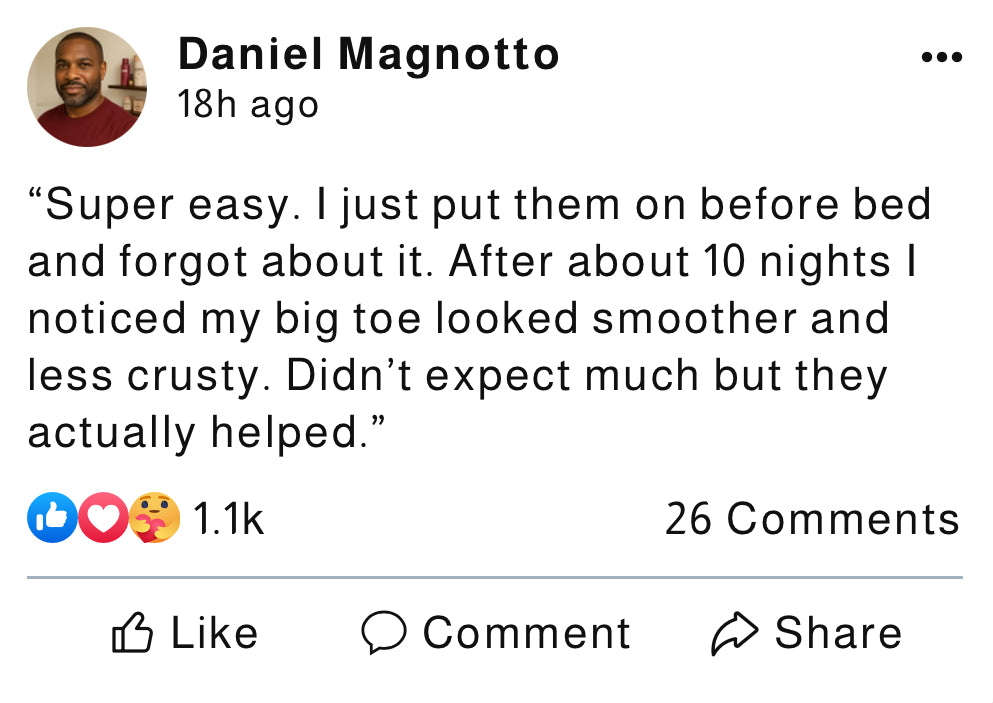Click the Share text label
Viewport: 993px width, 703px height.
coord(838,632)
